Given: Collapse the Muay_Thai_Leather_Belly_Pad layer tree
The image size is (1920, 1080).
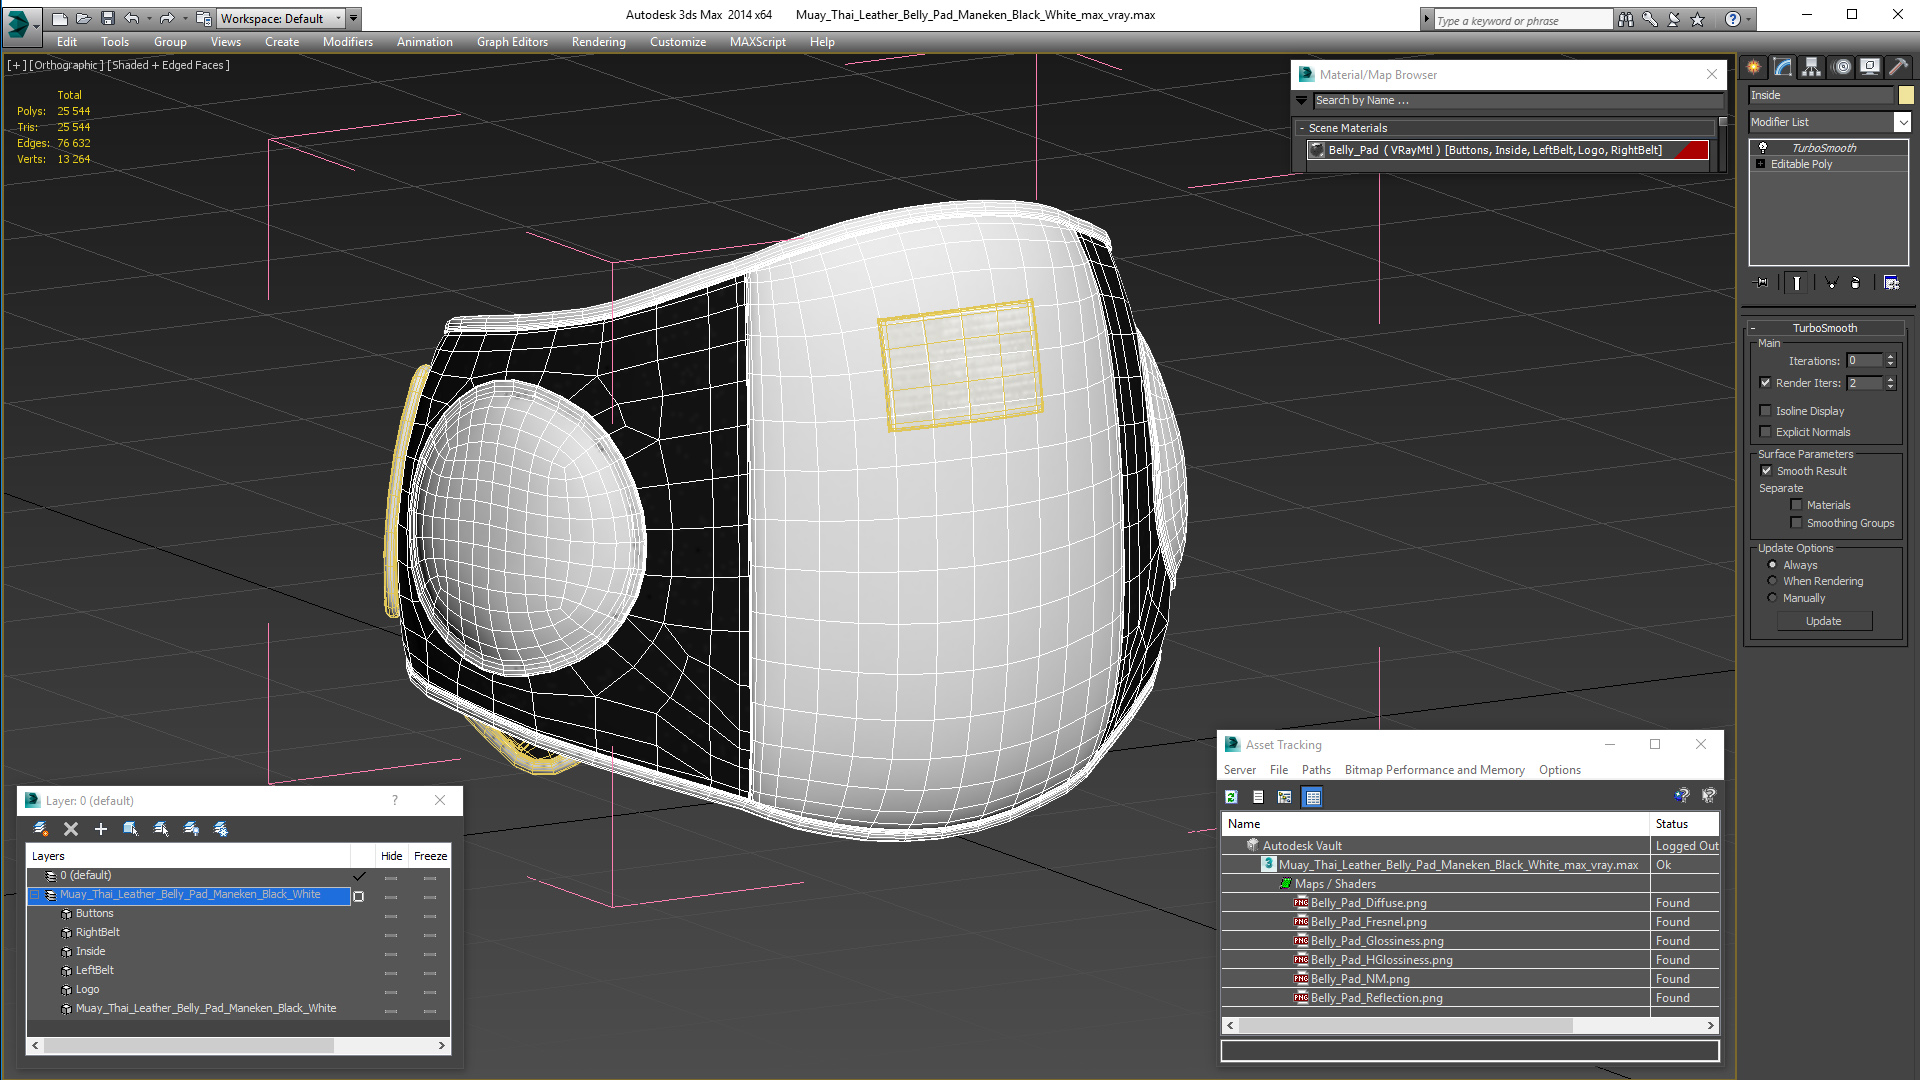Looking at the screenshot, I should point(35,895).
